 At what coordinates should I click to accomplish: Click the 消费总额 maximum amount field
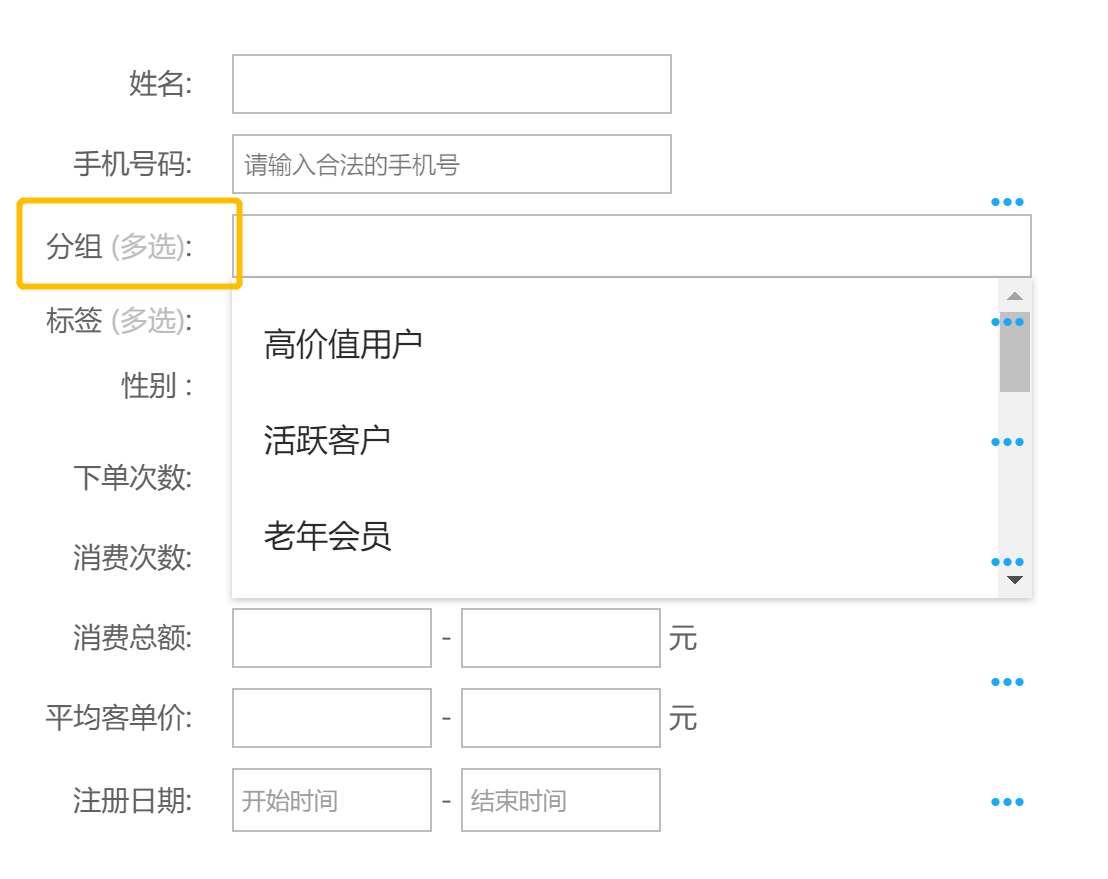560,638
